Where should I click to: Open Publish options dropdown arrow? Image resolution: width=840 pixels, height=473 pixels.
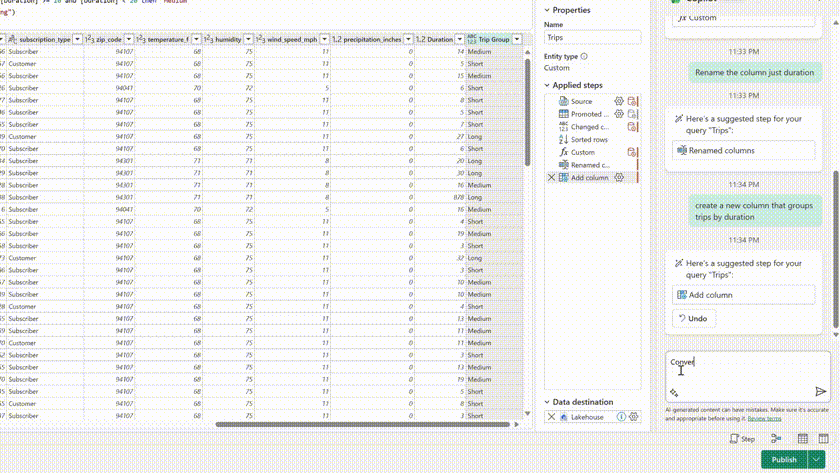click(816, 459)
